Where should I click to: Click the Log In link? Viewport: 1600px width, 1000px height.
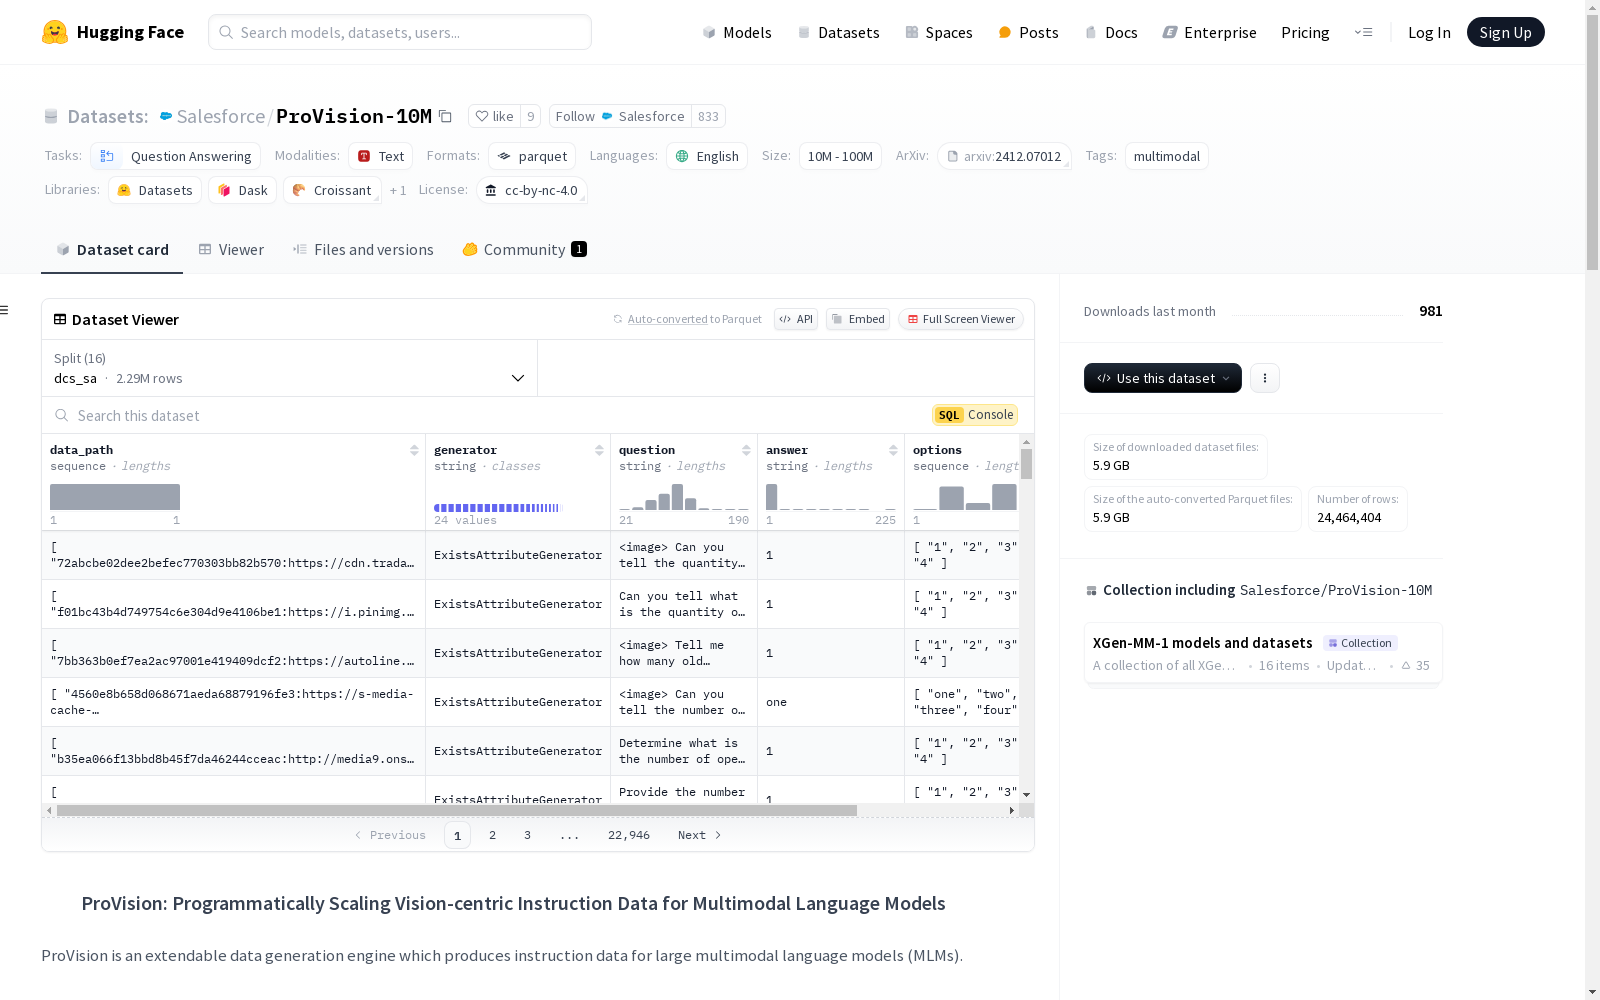coord(1429,32)
